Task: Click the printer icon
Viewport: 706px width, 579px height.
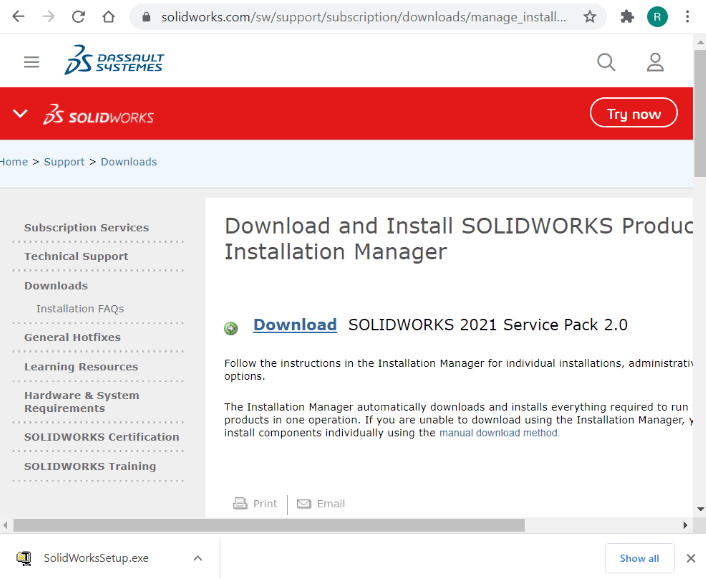Action: (240, 503)
